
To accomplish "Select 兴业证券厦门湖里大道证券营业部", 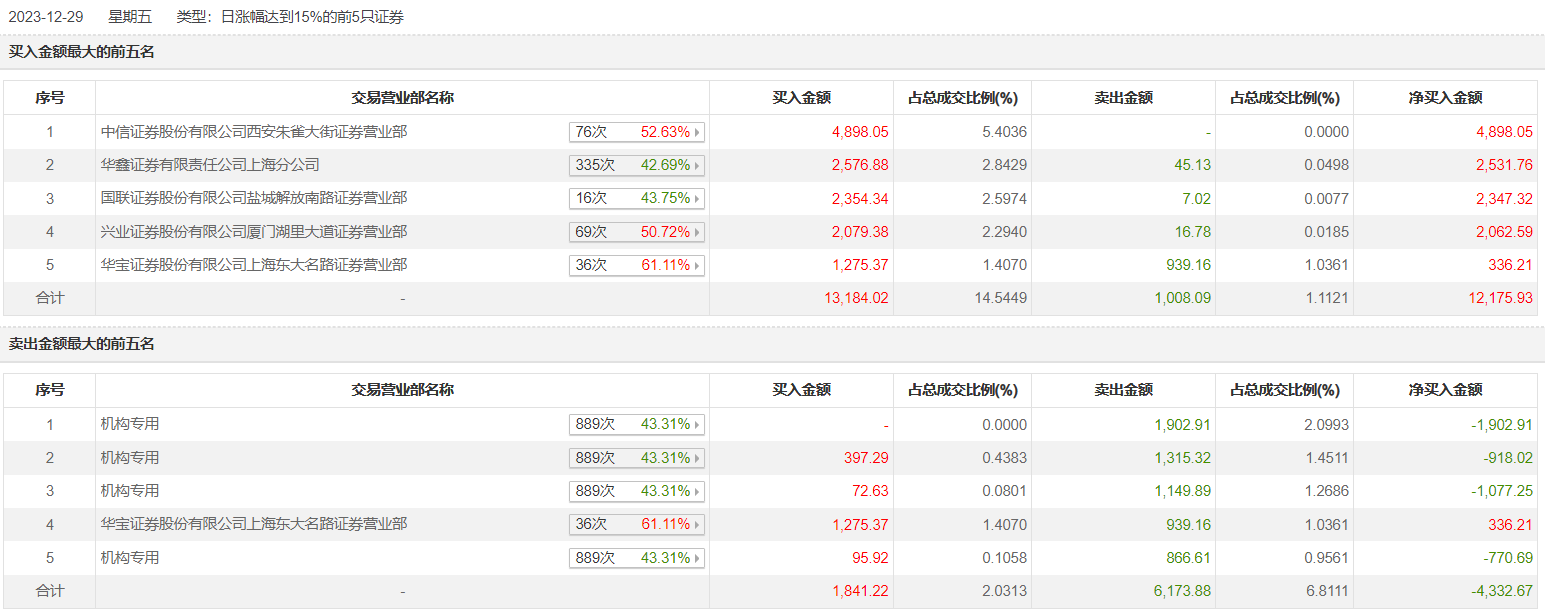I will click(x=254, y=231).
